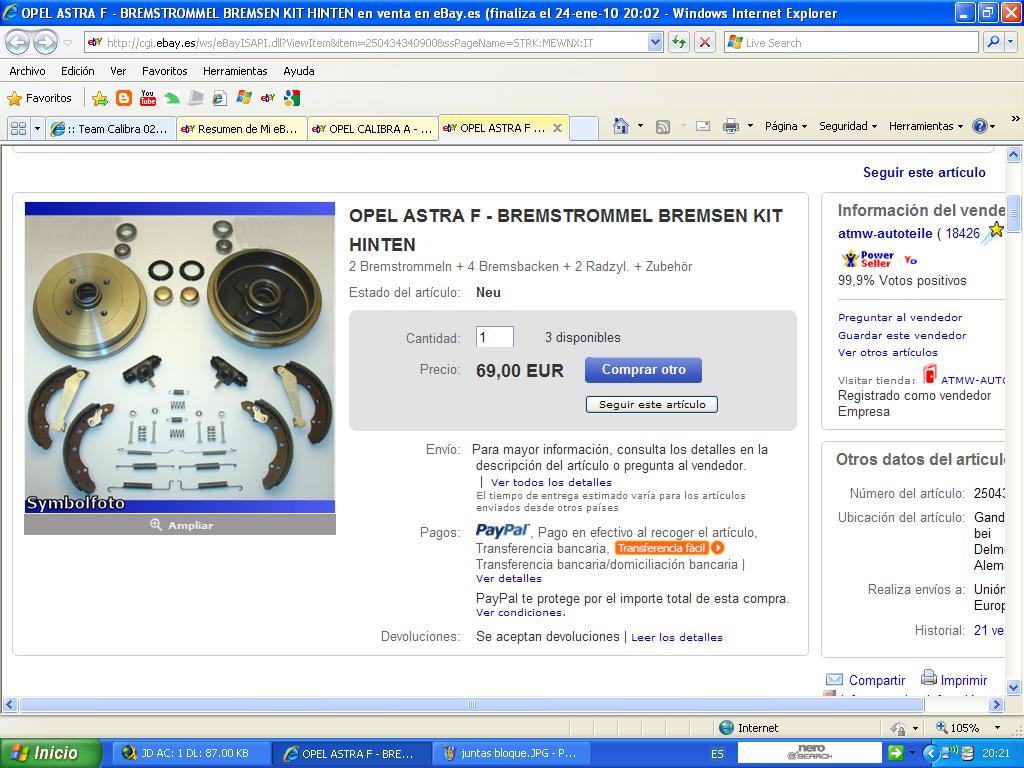The height and width of the screenshot is (768, 1024).
Task: Click the Read Mail envelope icon
Action: click(x=703, y=126)
